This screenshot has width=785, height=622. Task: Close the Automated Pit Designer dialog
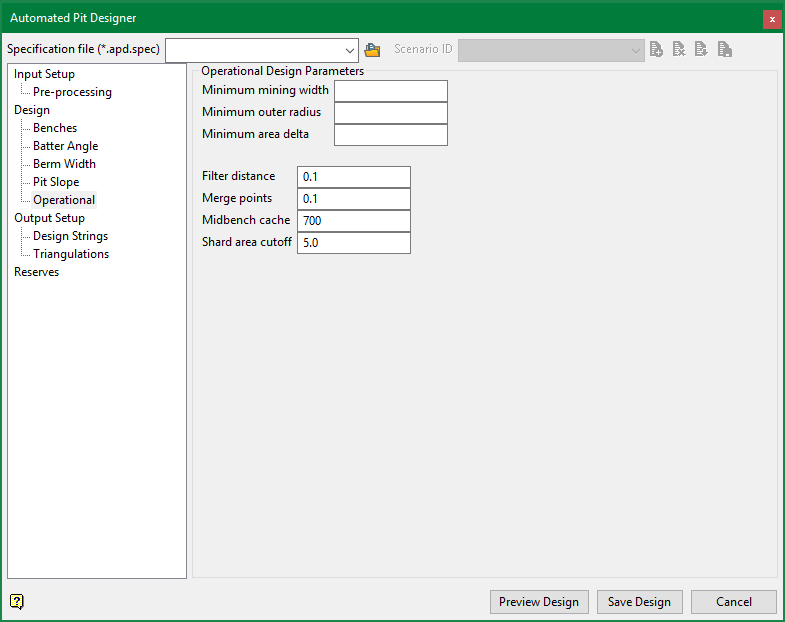click(771, 18)
